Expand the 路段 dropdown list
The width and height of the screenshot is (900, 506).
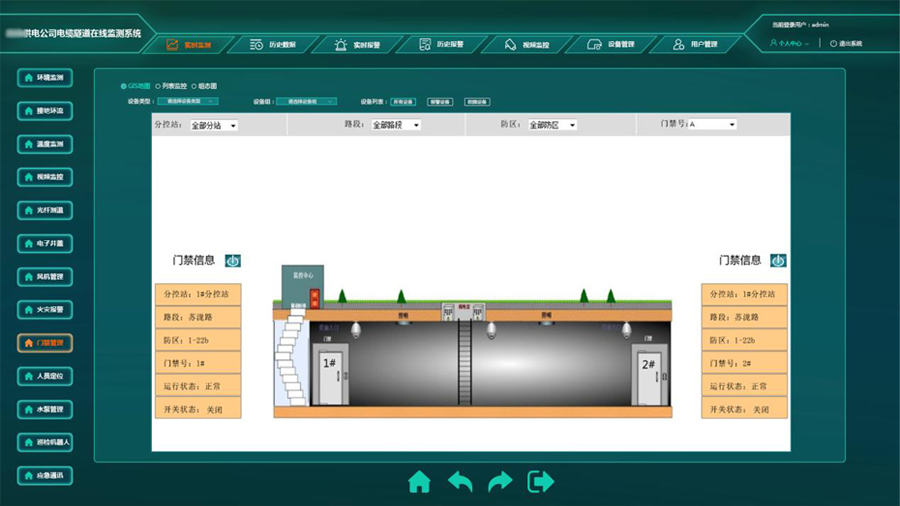click(396, 126)
